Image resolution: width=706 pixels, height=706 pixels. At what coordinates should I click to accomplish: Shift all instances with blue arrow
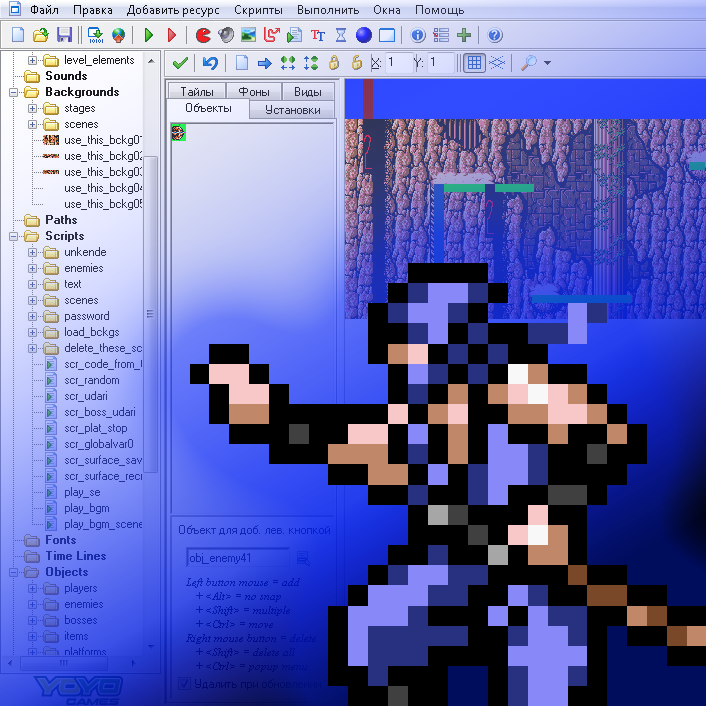[265, 63]
